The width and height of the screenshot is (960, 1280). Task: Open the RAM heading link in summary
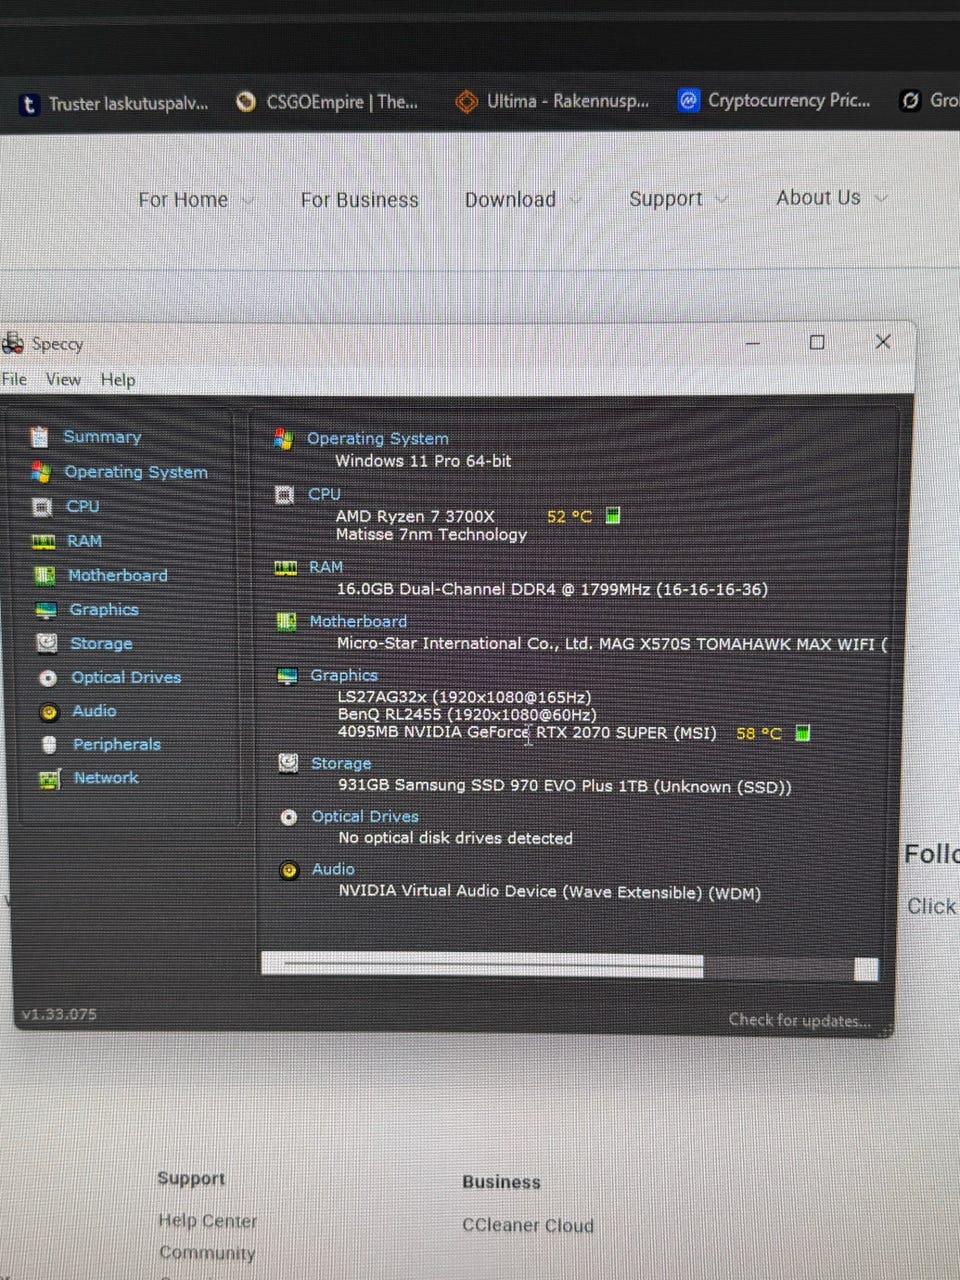326,567
